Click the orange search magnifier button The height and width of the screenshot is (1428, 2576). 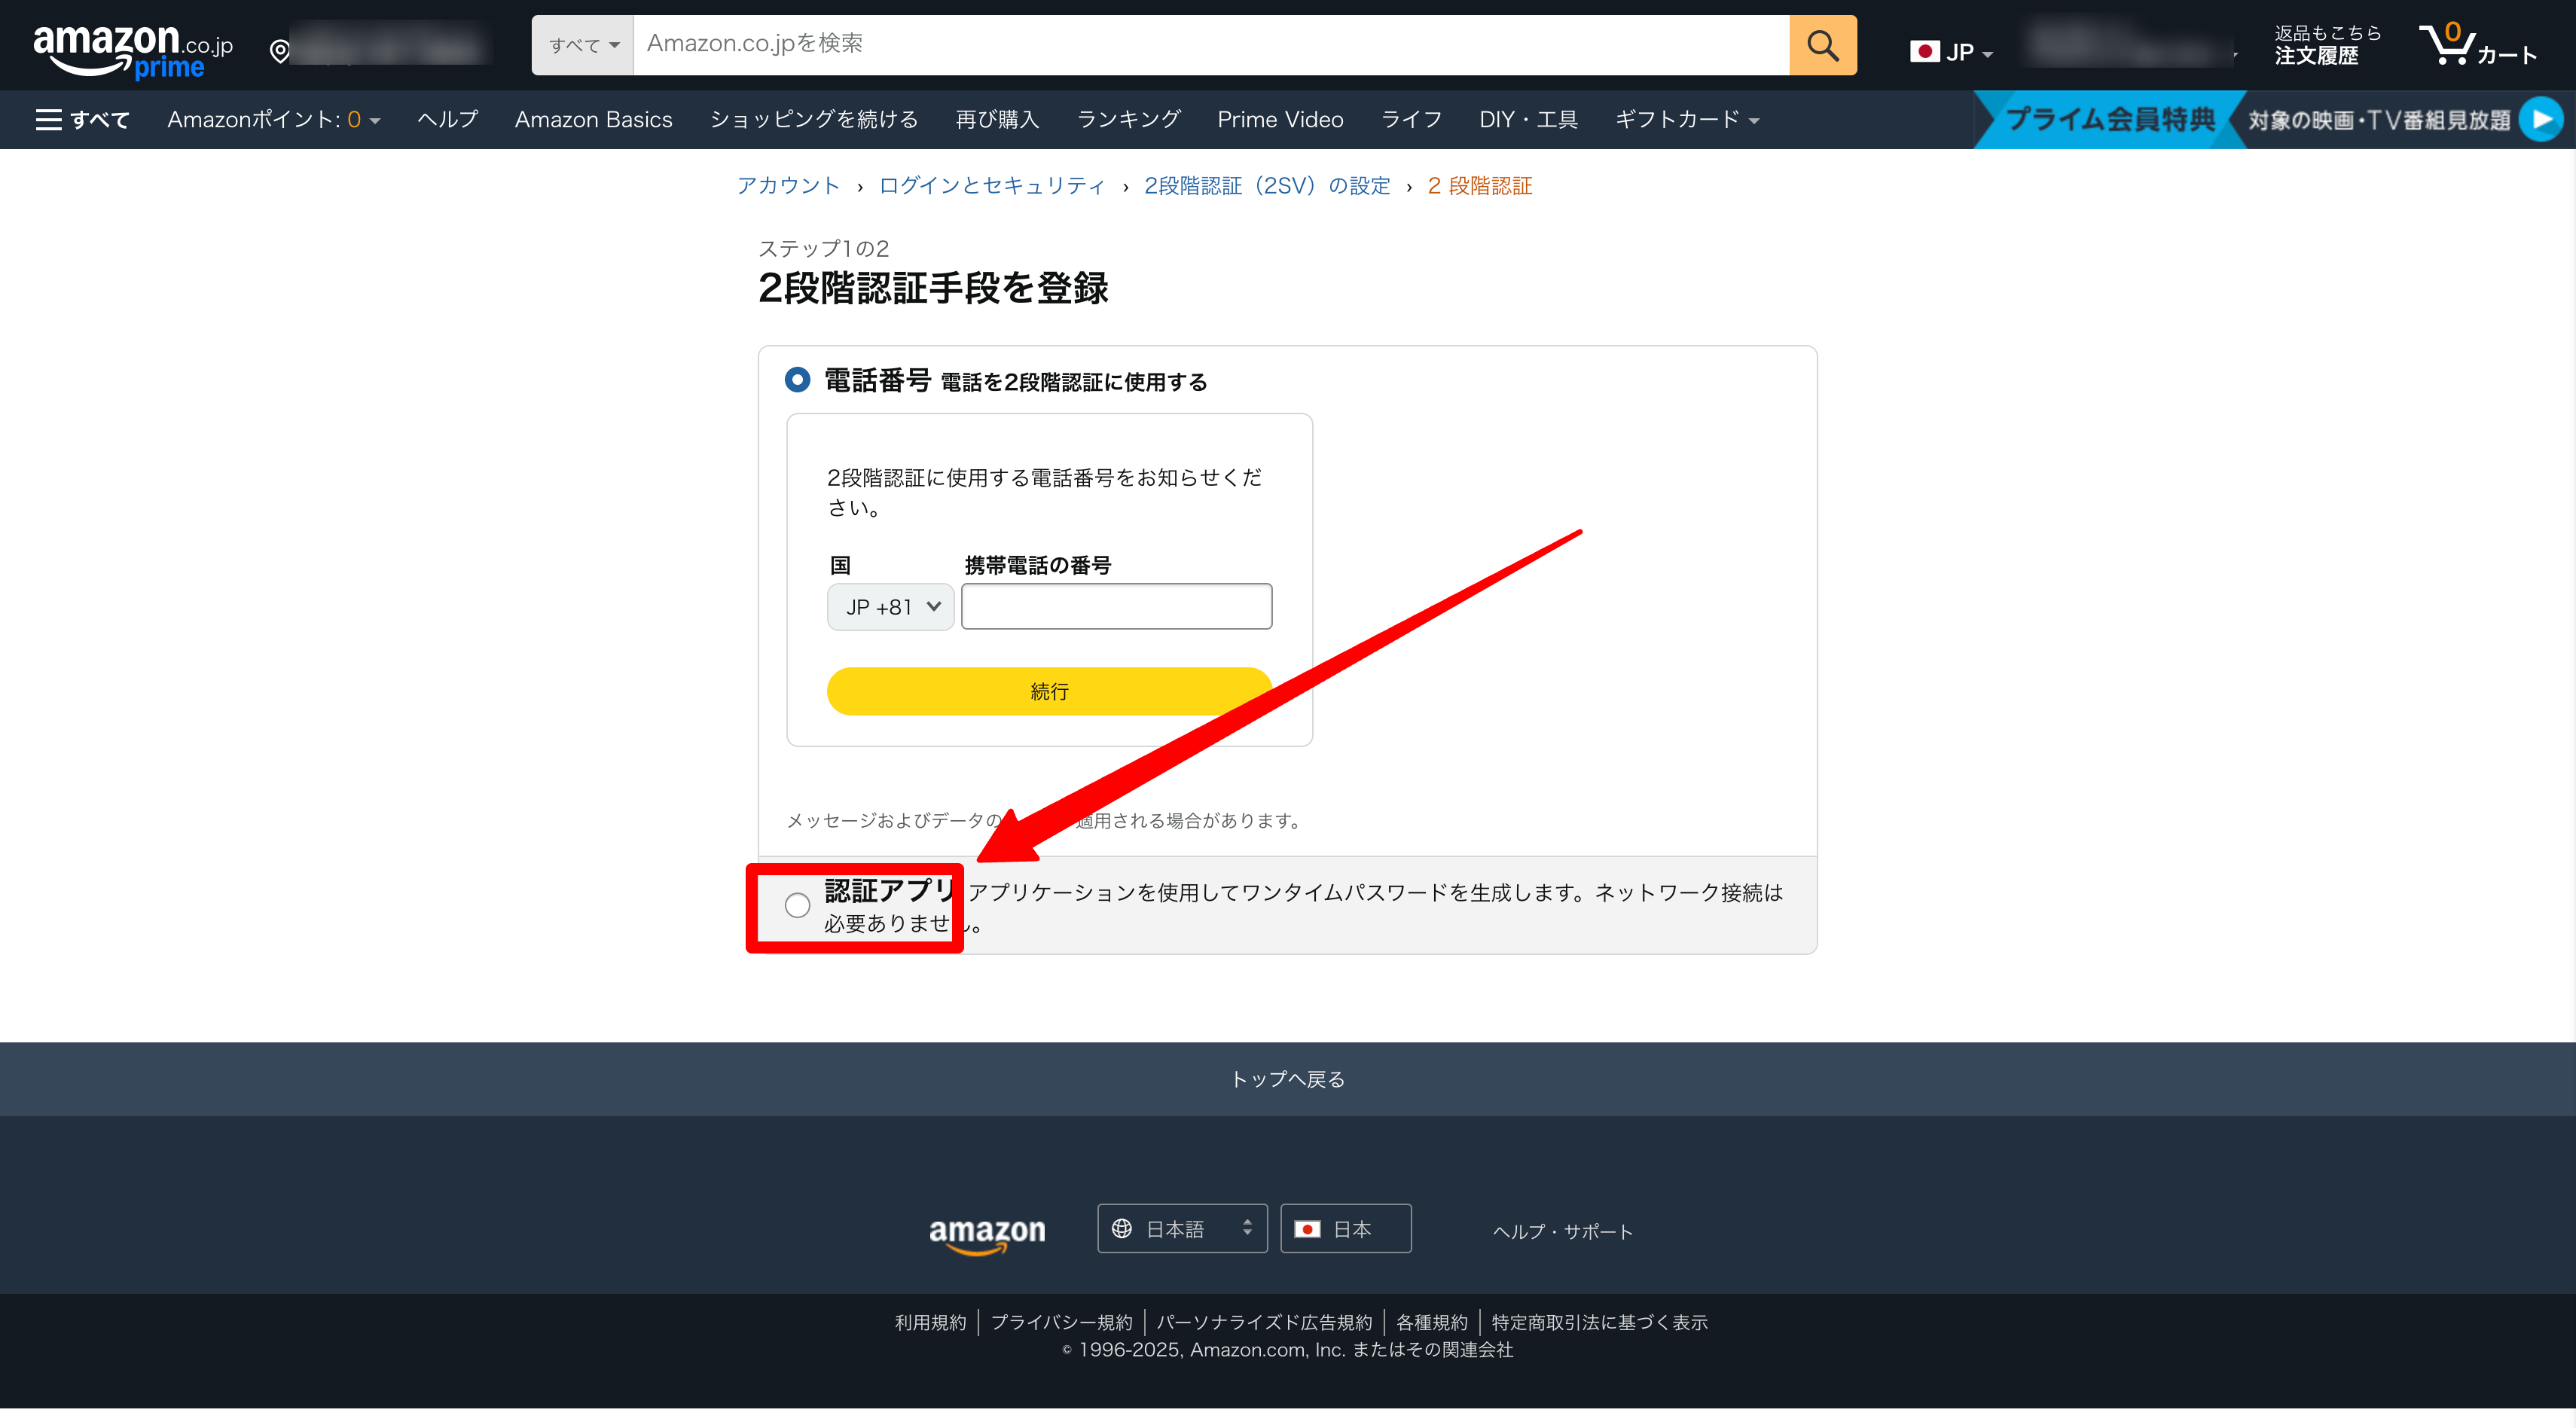1822,45
